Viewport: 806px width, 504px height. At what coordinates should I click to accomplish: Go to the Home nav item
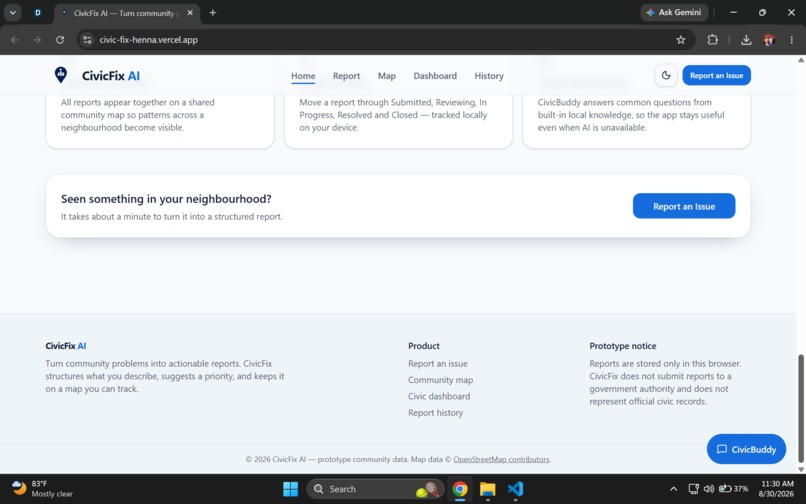(303, 76)
